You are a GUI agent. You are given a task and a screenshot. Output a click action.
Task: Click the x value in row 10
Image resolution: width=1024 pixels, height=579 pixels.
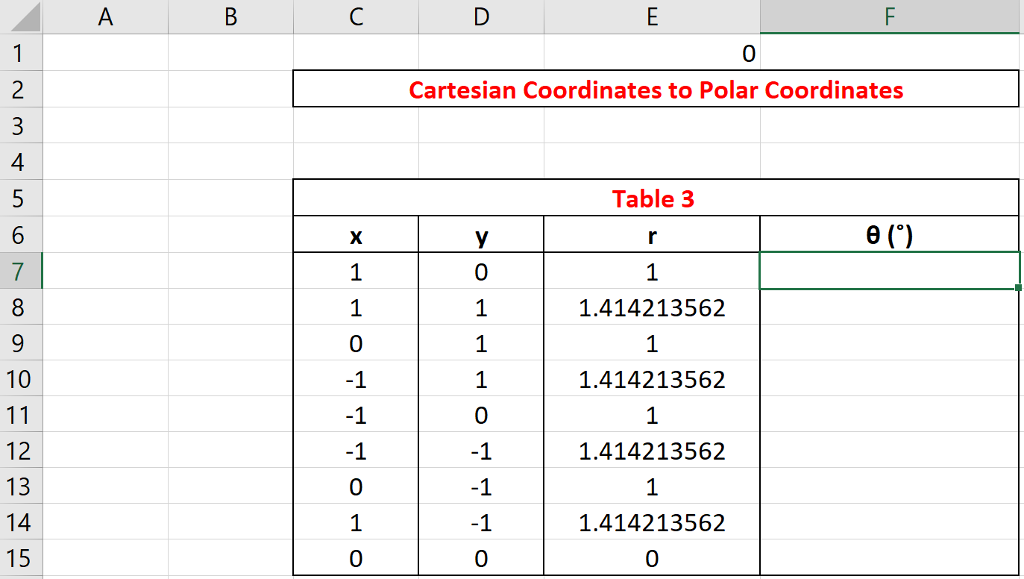(x=356, y=380)
